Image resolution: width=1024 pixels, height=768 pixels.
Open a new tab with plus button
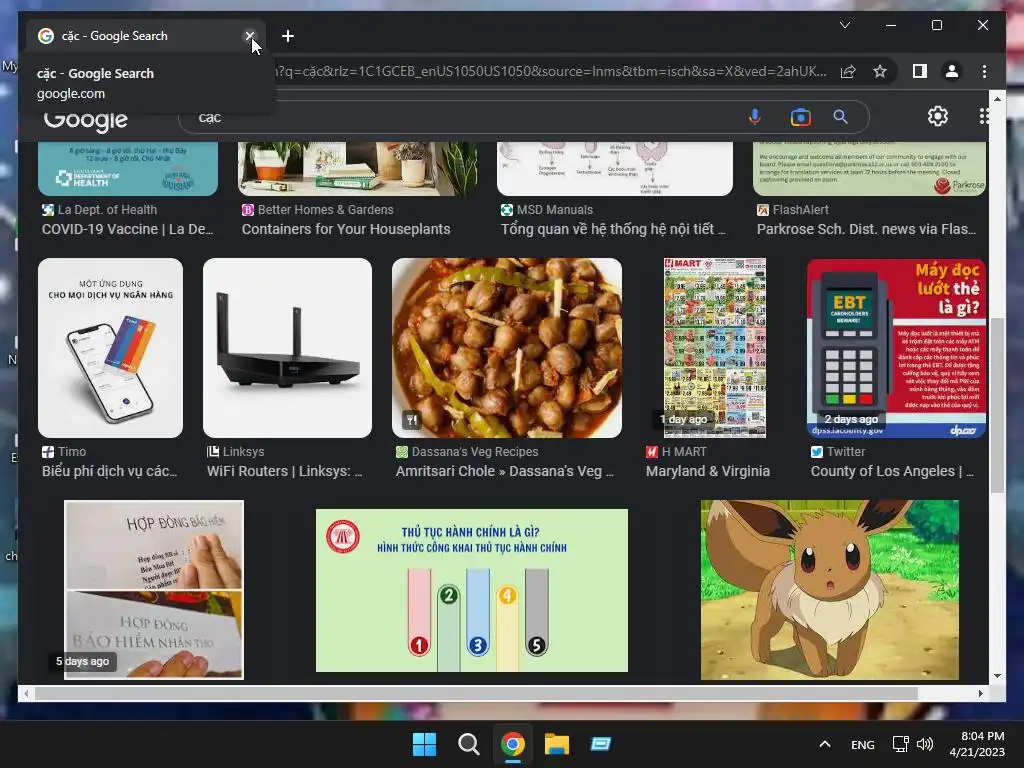(x=288, y=36)
